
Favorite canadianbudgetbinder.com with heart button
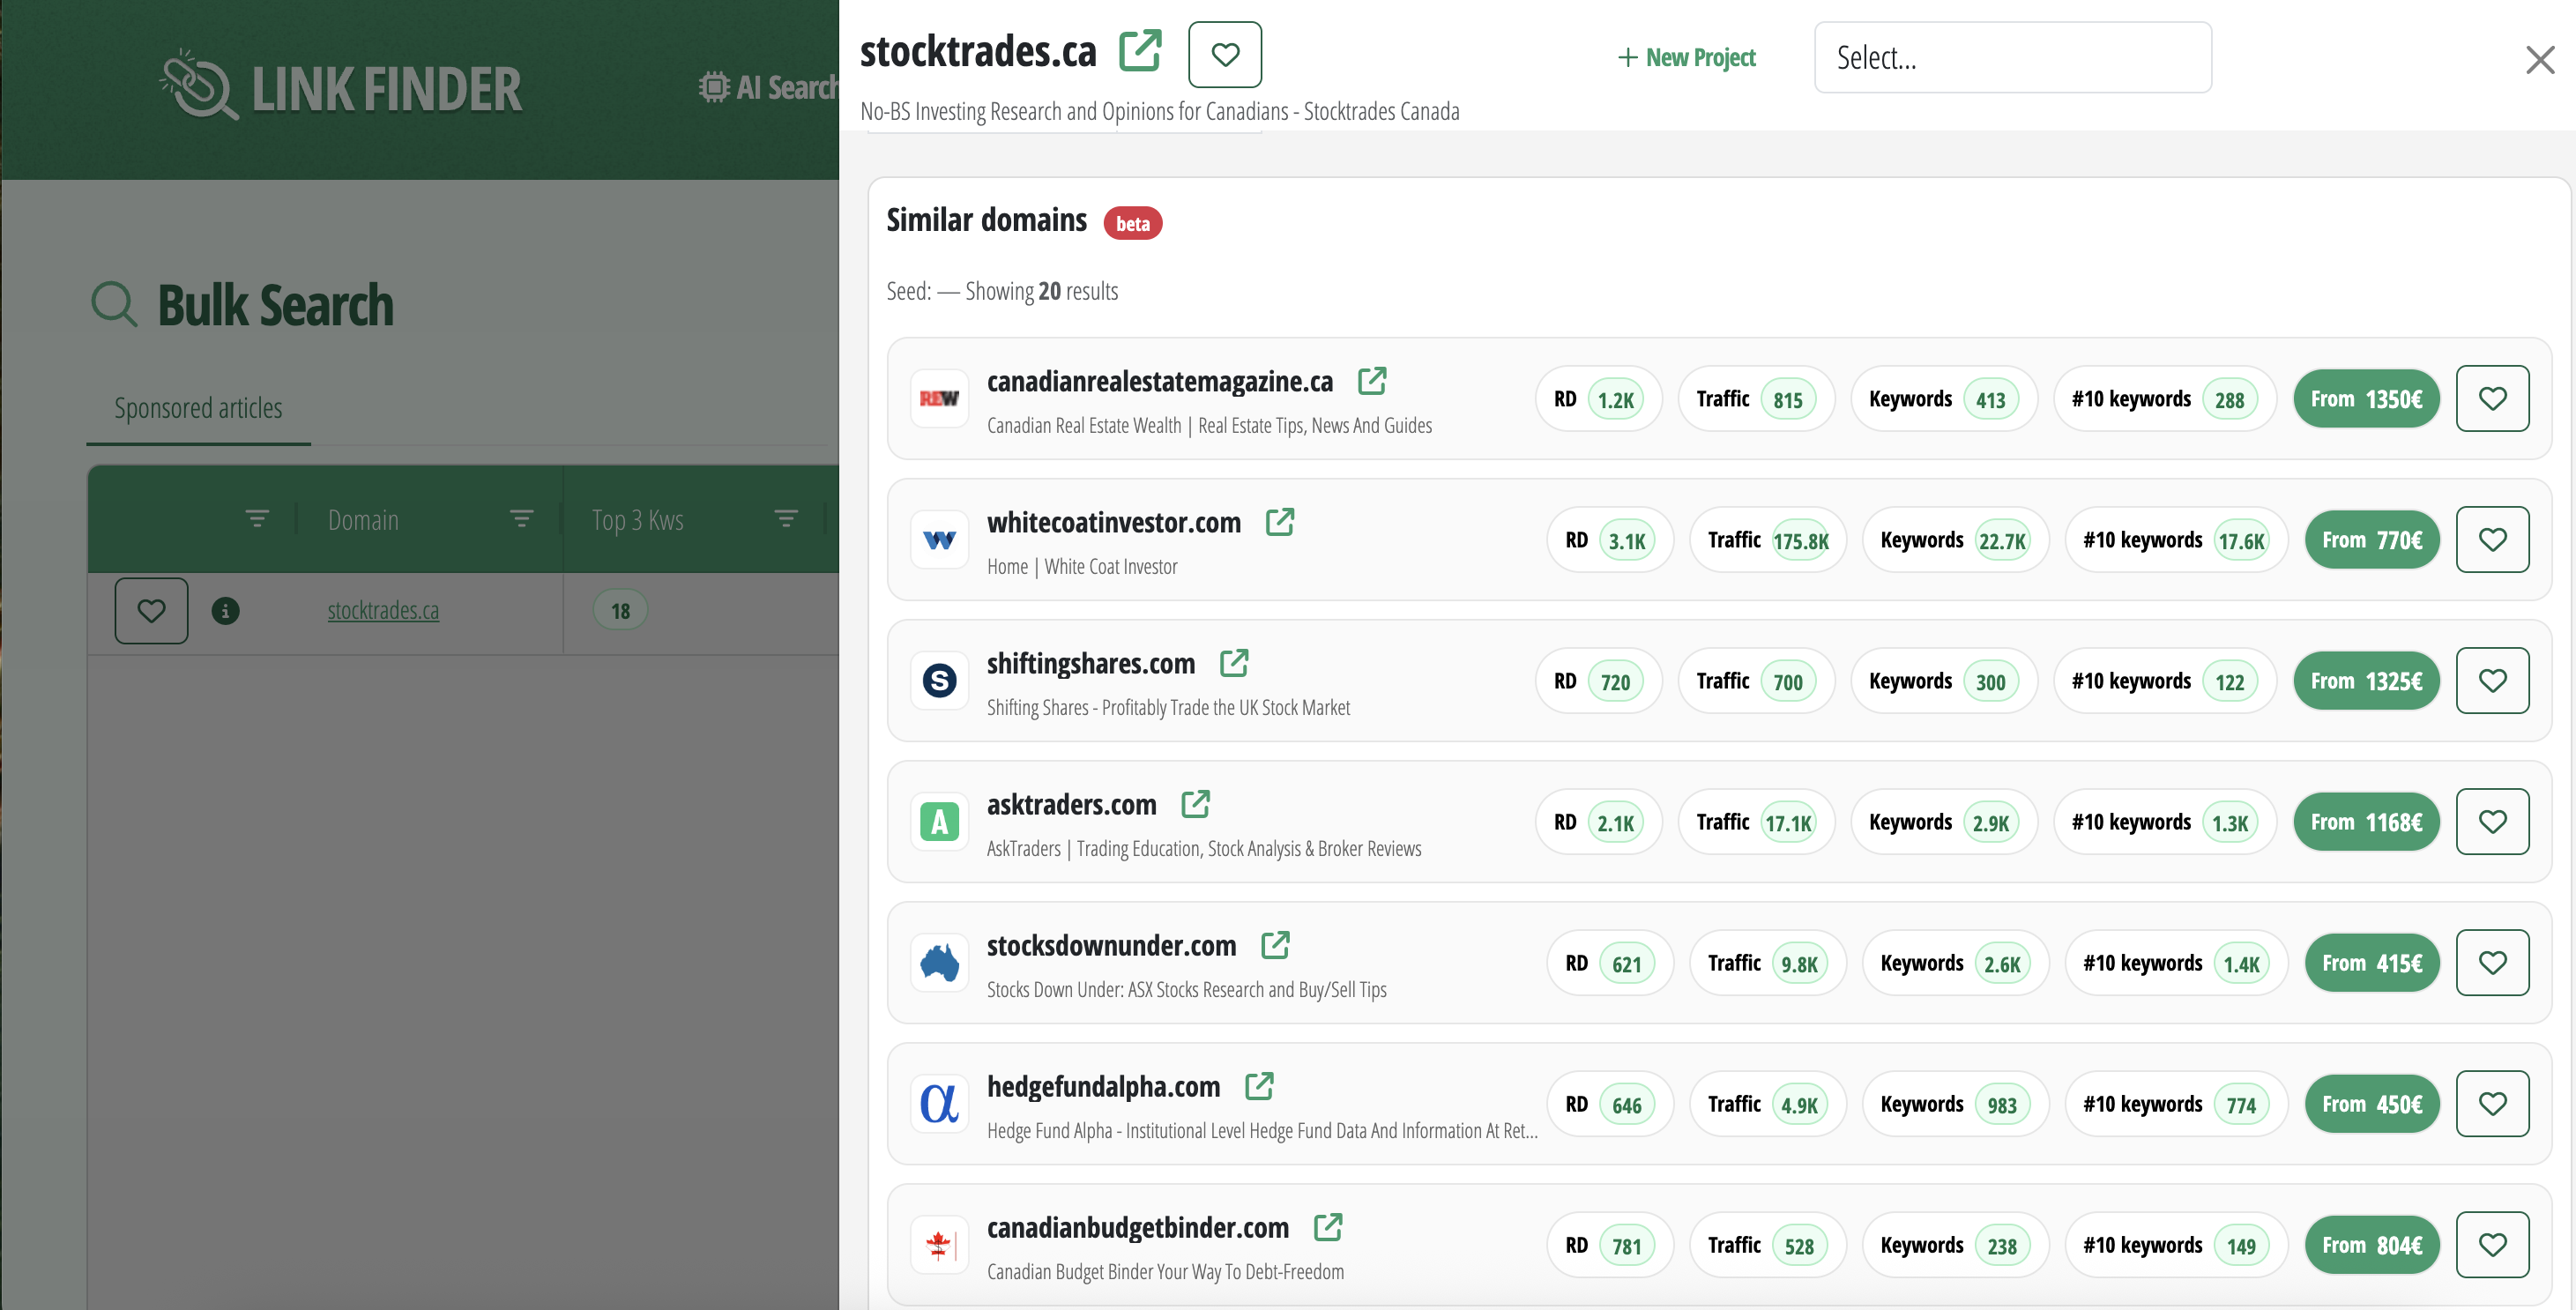pos(2492,1245)
